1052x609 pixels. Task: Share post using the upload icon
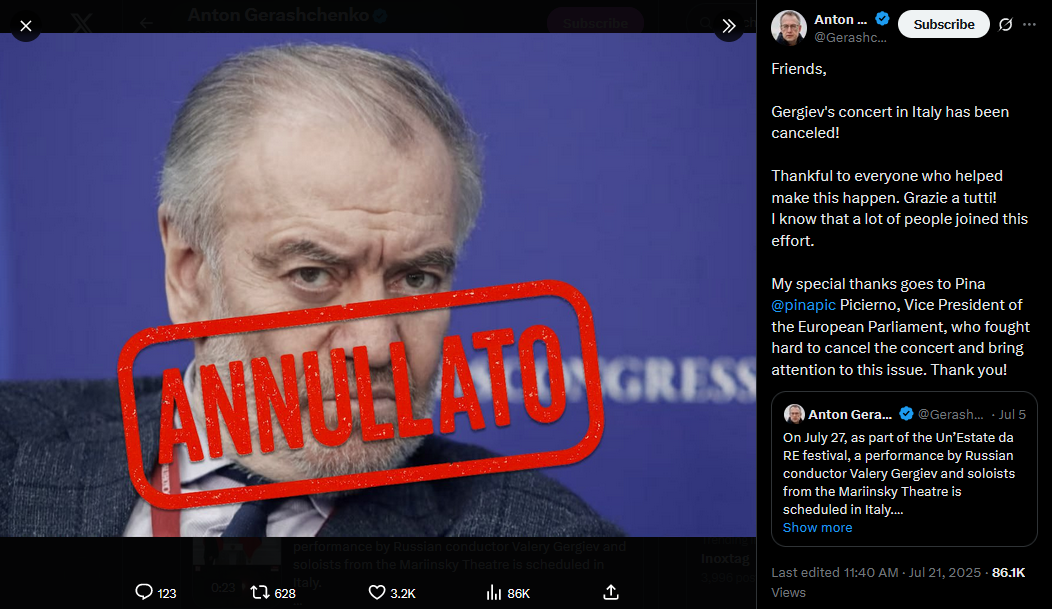(611, 592)
